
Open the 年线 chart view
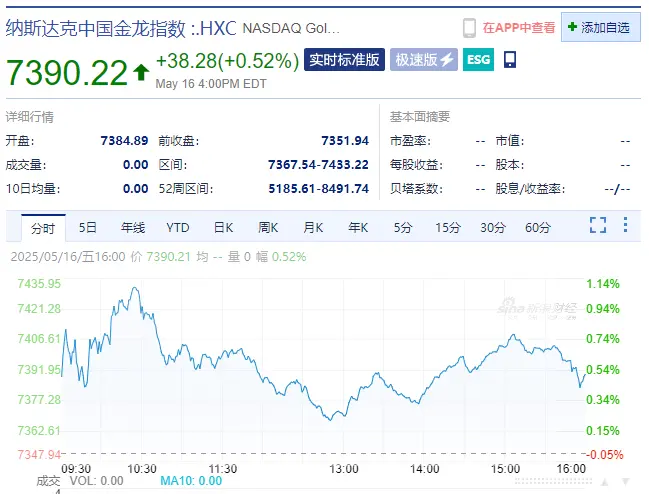pos(133,227)
